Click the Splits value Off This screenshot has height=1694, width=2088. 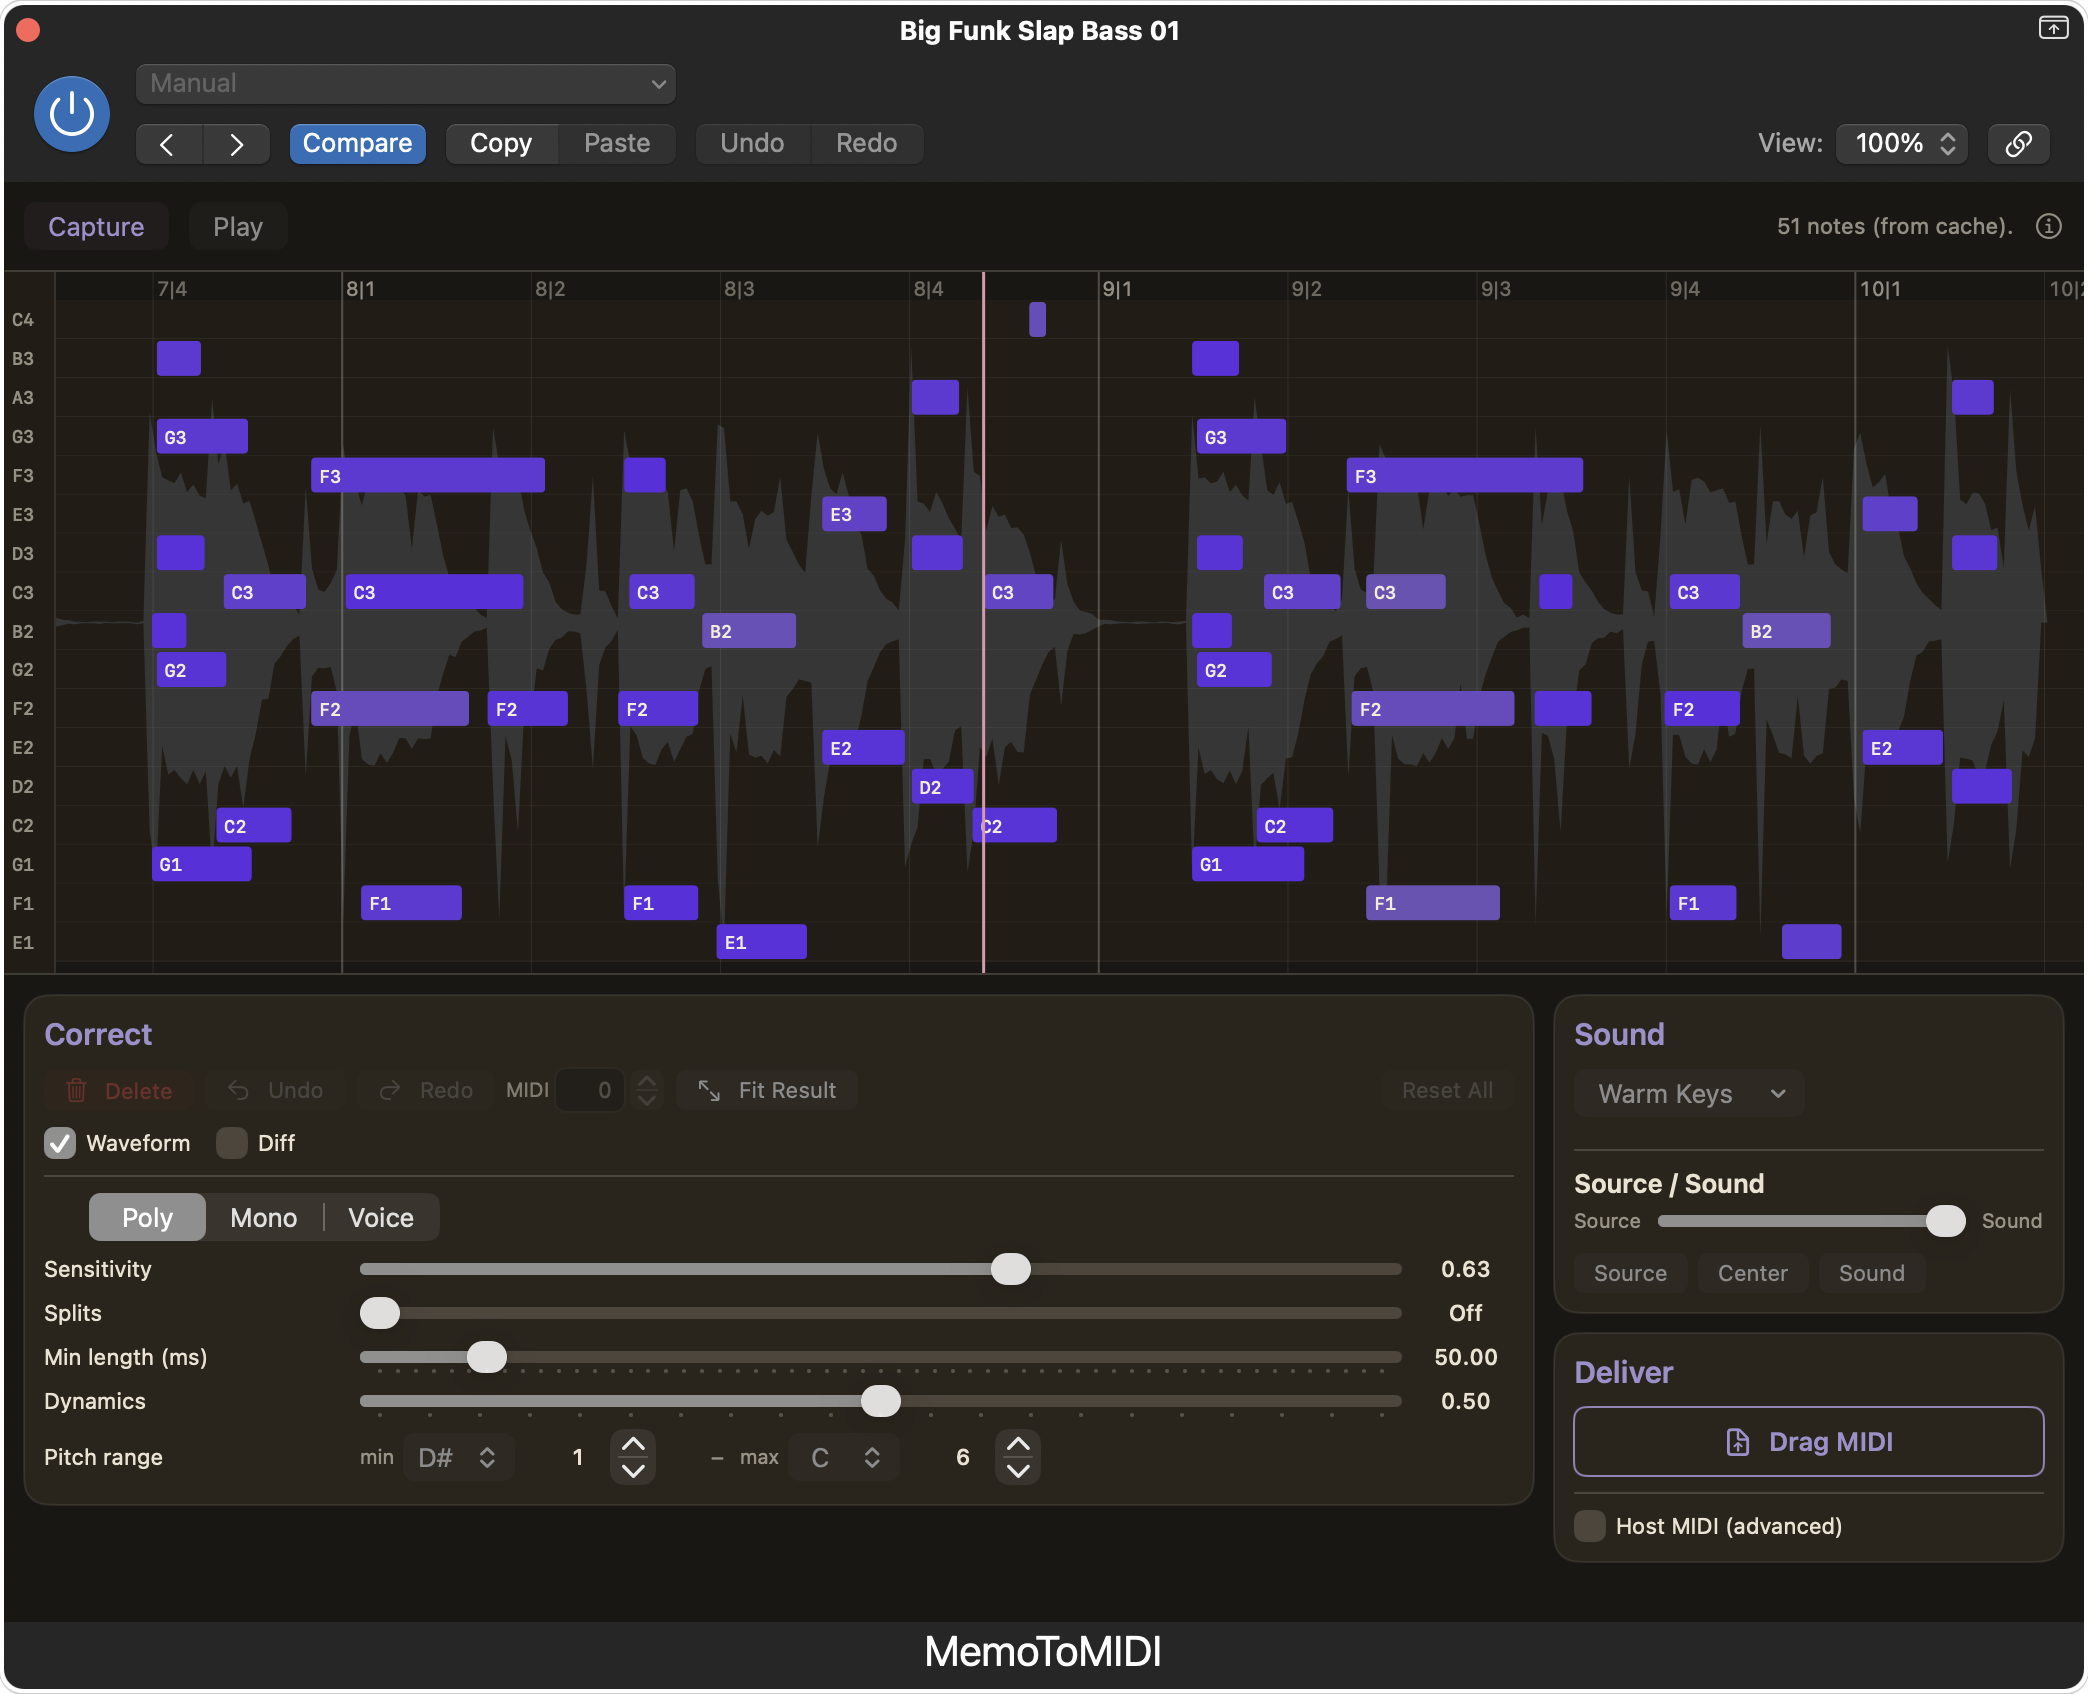pyautogui.click(x=1465, y=1313)
